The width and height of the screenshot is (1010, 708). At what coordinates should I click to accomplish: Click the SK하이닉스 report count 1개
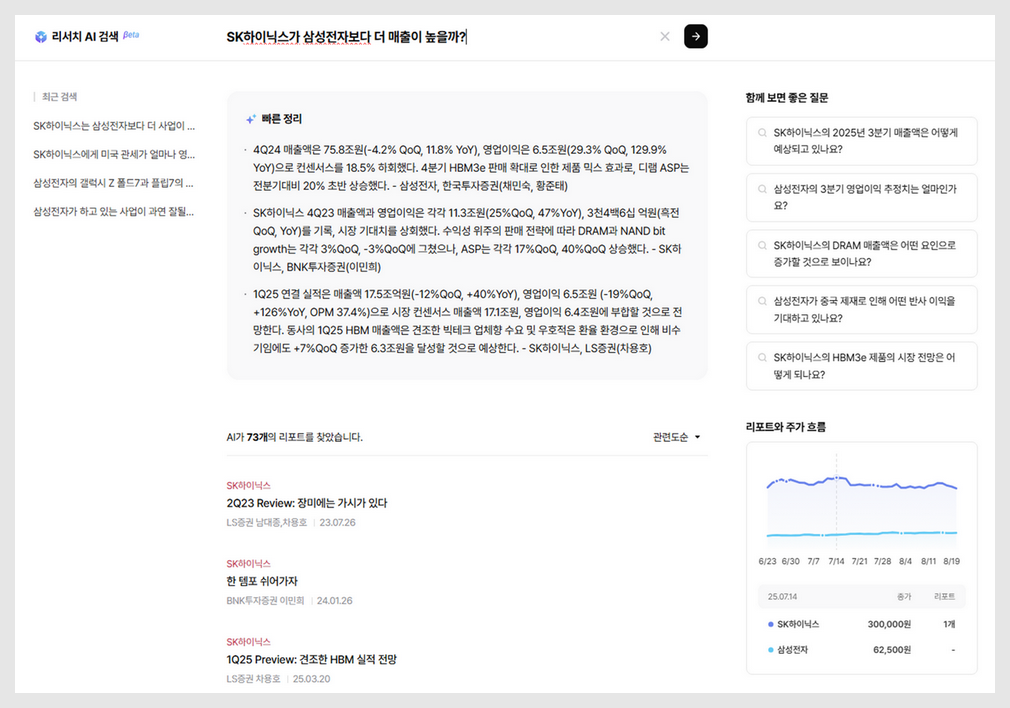pyautogui.click(x=949, y=624)
